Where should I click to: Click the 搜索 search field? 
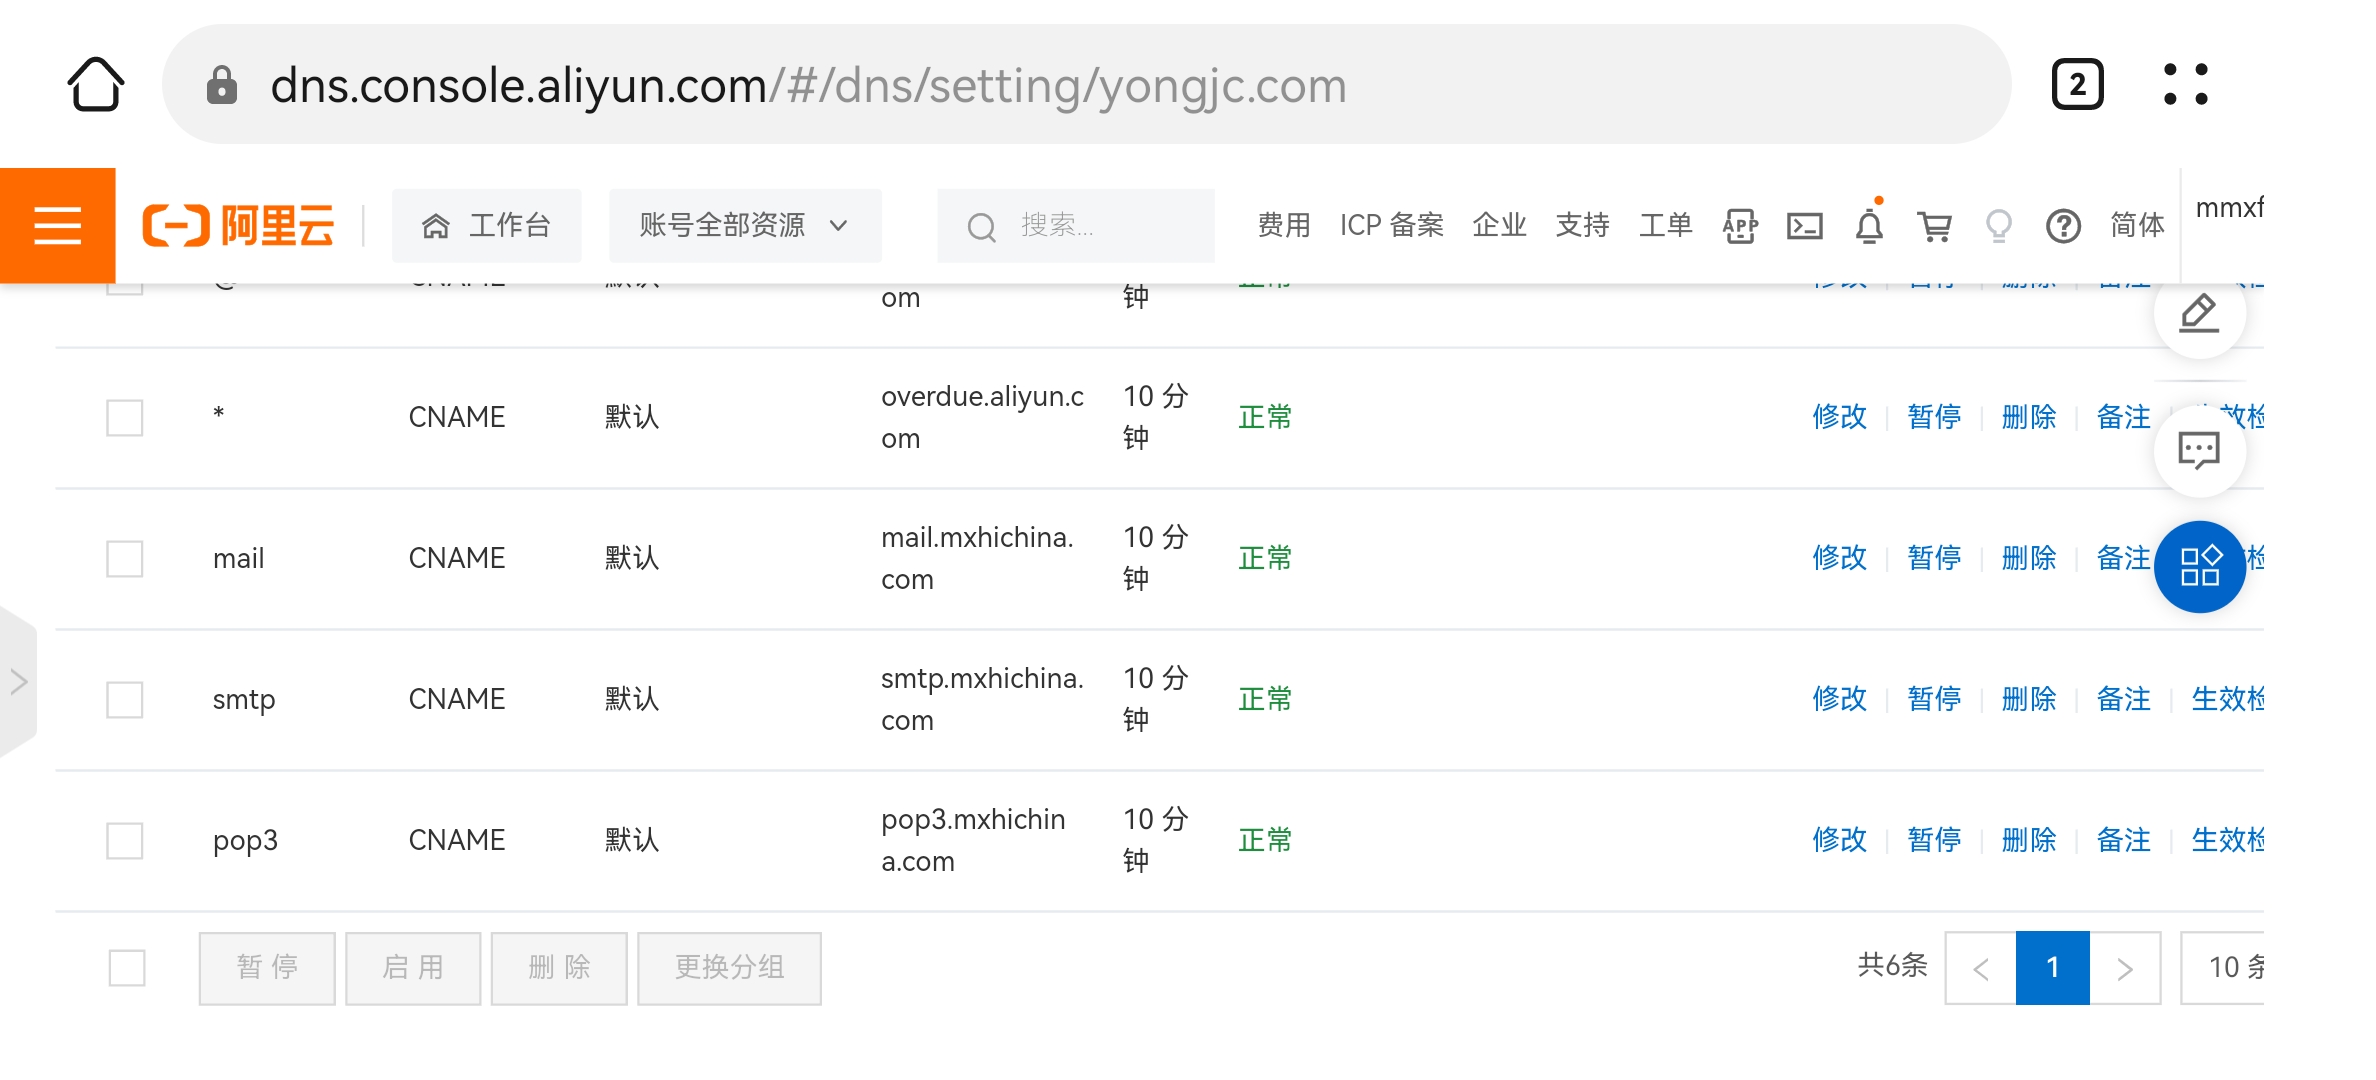[1075, 225]
